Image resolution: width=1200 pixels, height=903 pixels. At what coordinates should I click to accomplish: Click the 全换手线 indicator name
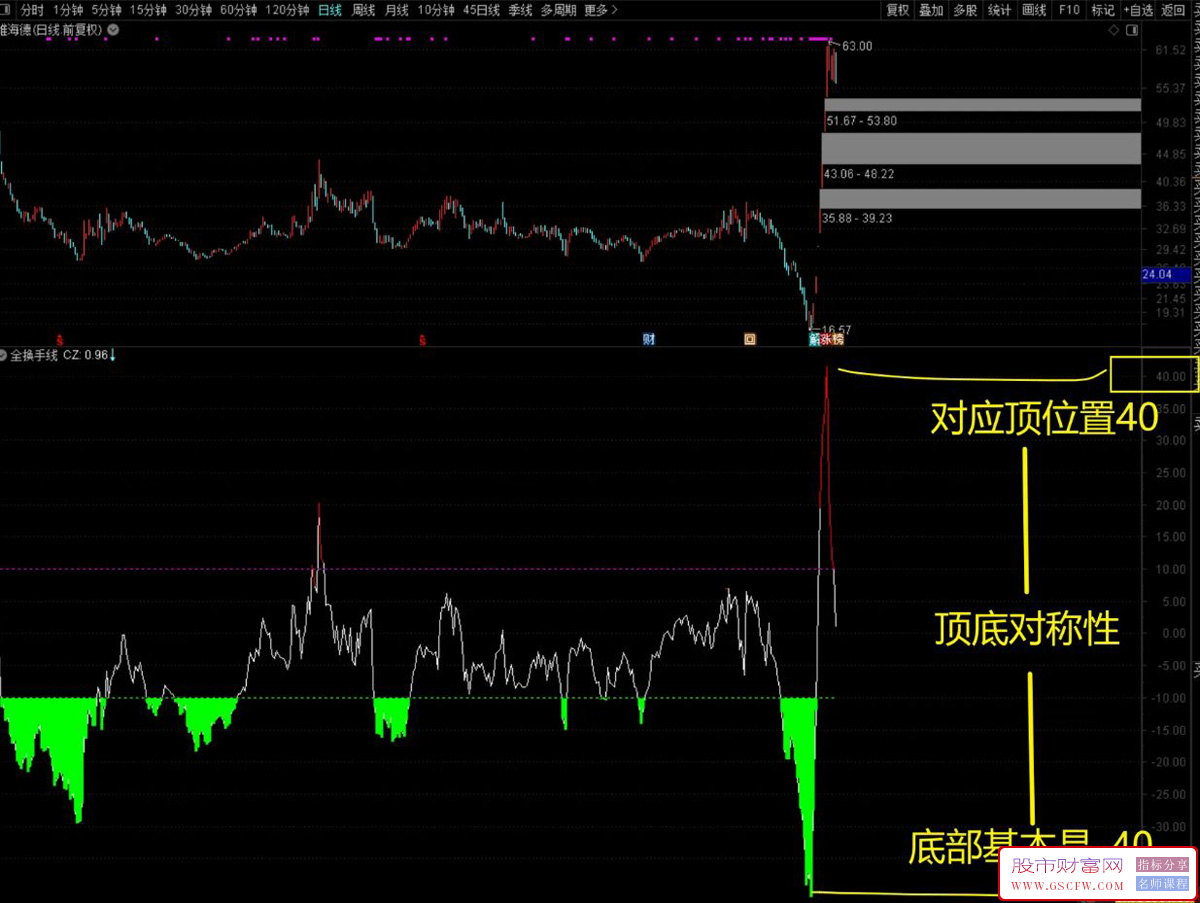34,354
